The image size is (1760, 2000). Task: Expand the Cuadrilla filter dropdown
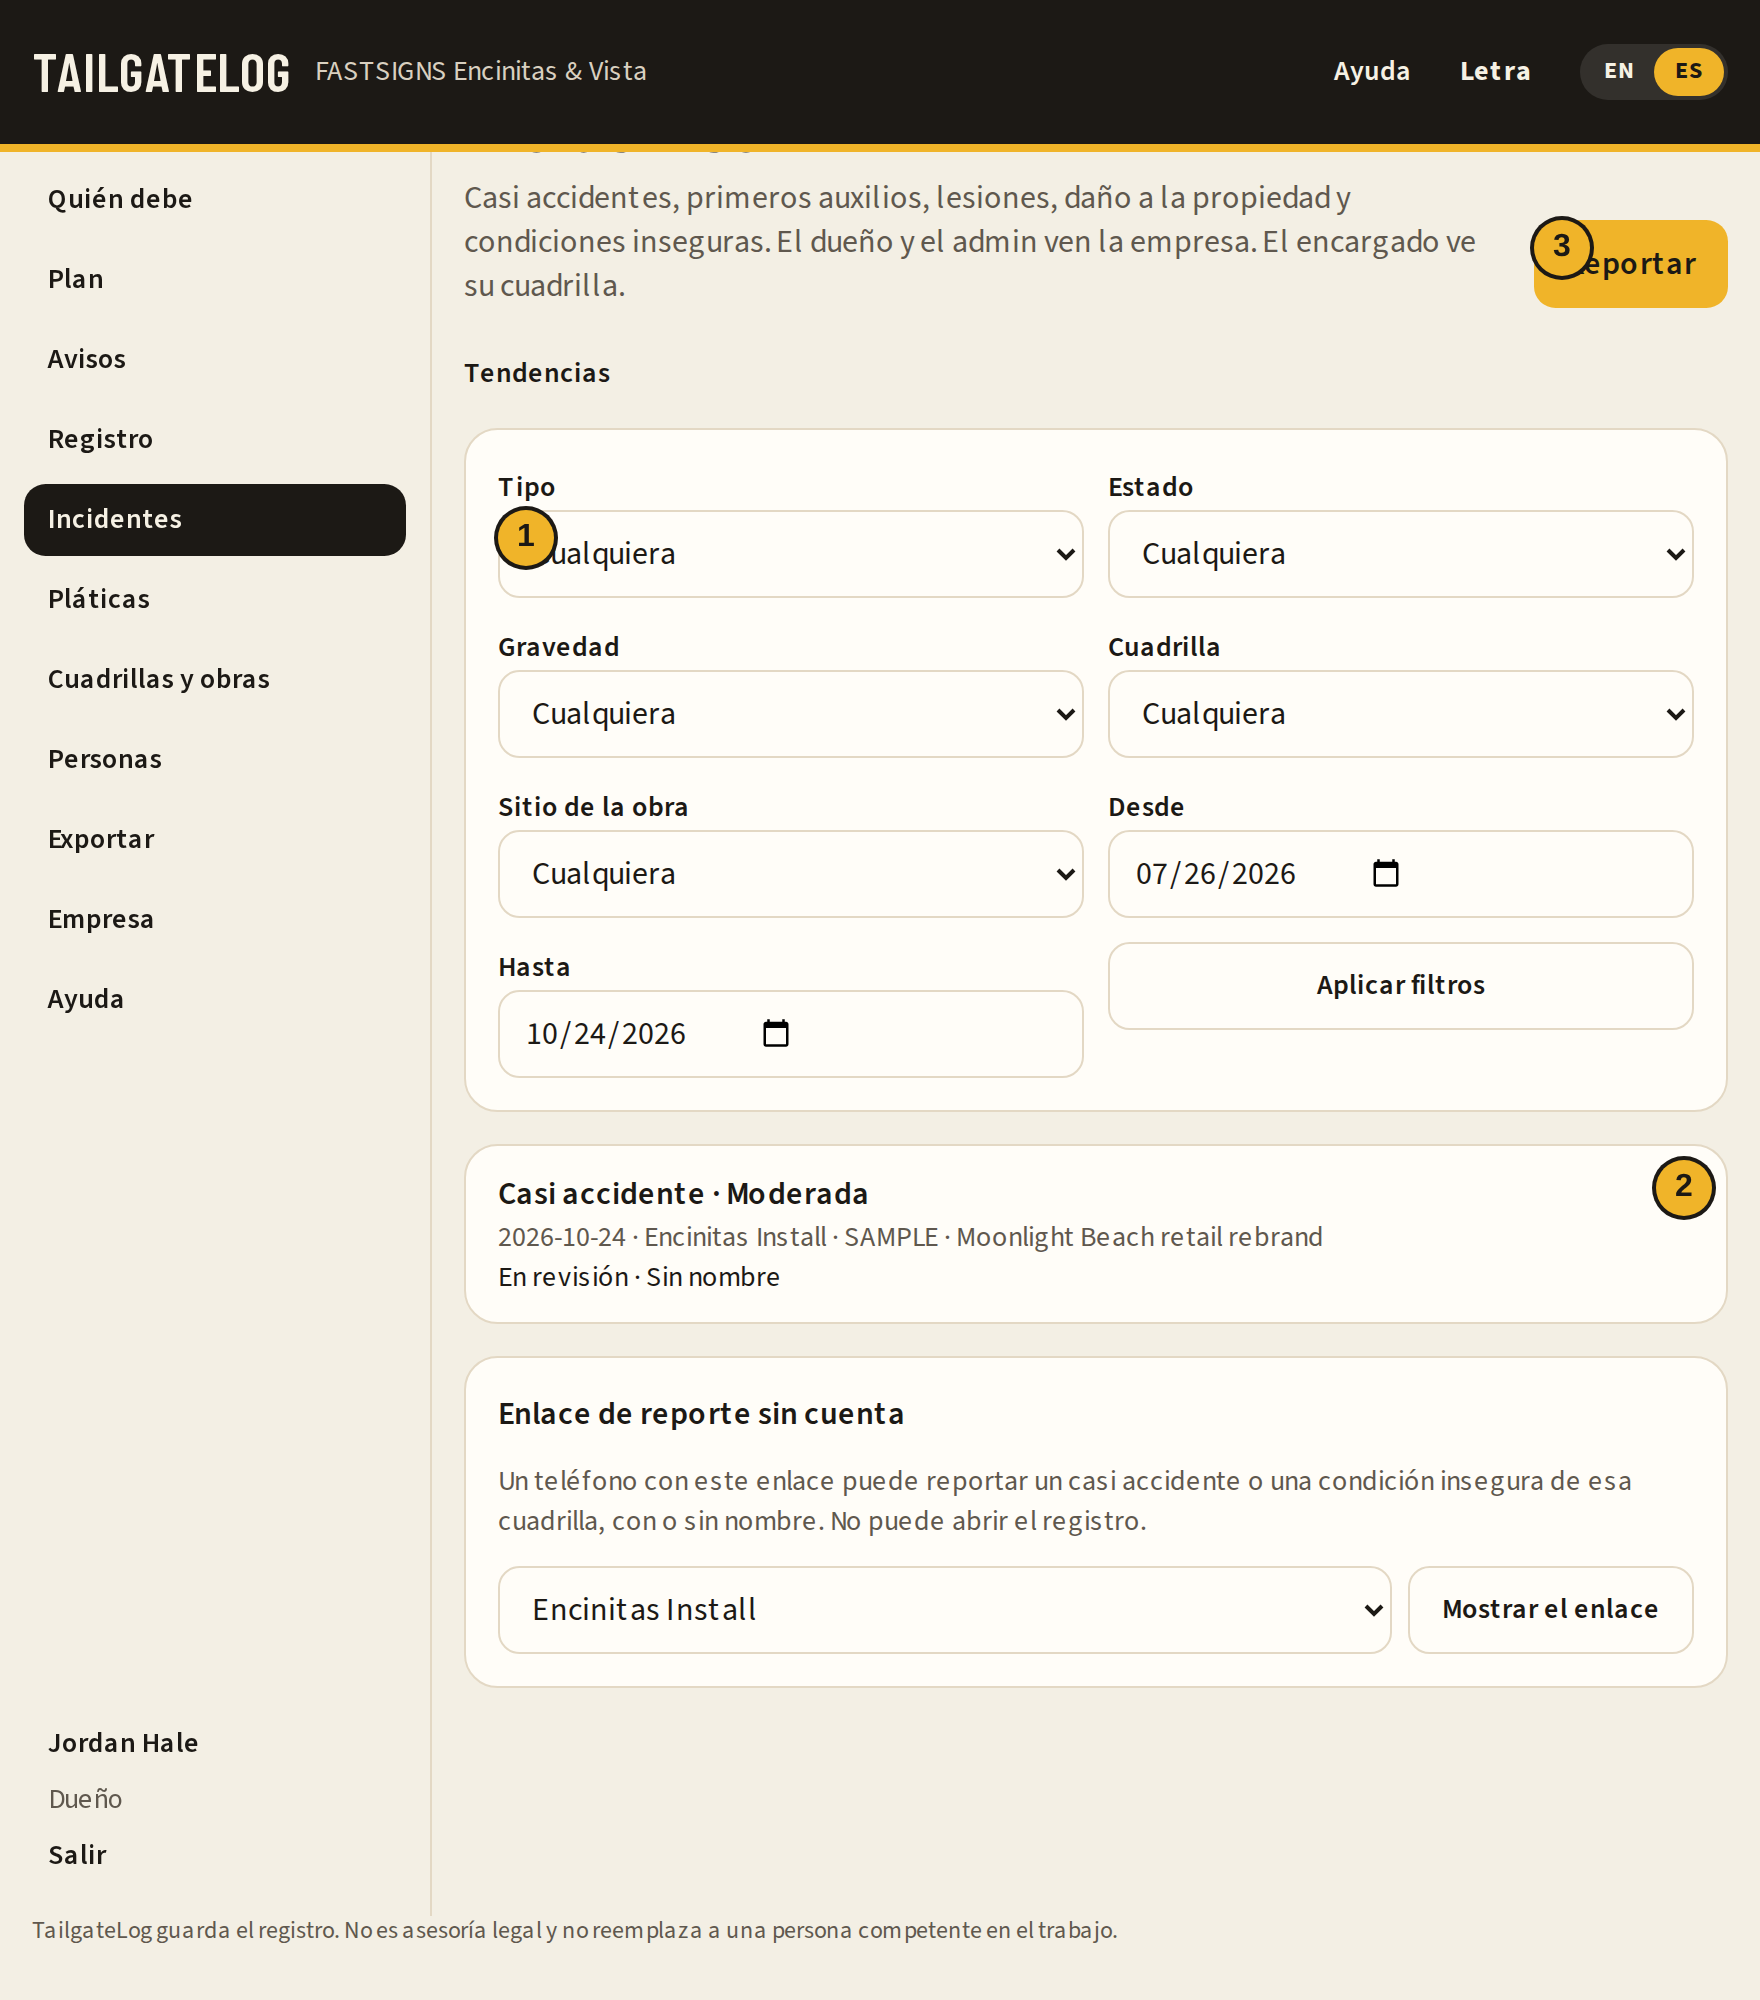(x=1400, y=714)
